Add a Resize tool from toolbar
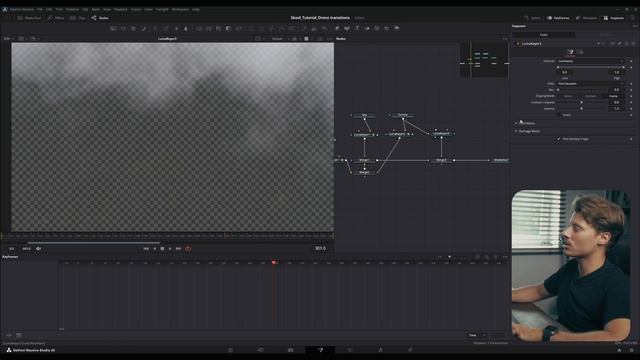The height and width of the screenshot is (360, 640). pos(229,29)
